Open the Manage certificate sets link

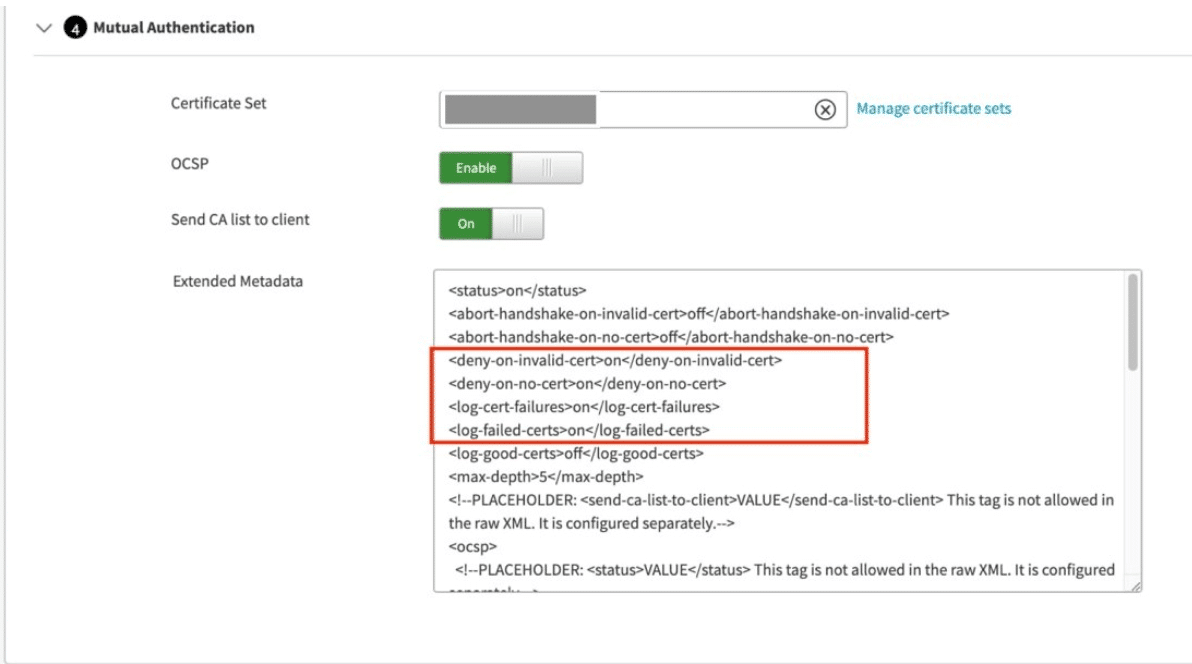(x=933, y=109)
